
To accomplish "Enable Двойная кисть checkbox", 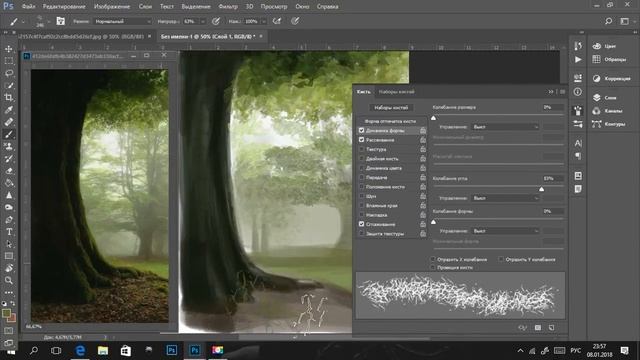I will 362,159.
